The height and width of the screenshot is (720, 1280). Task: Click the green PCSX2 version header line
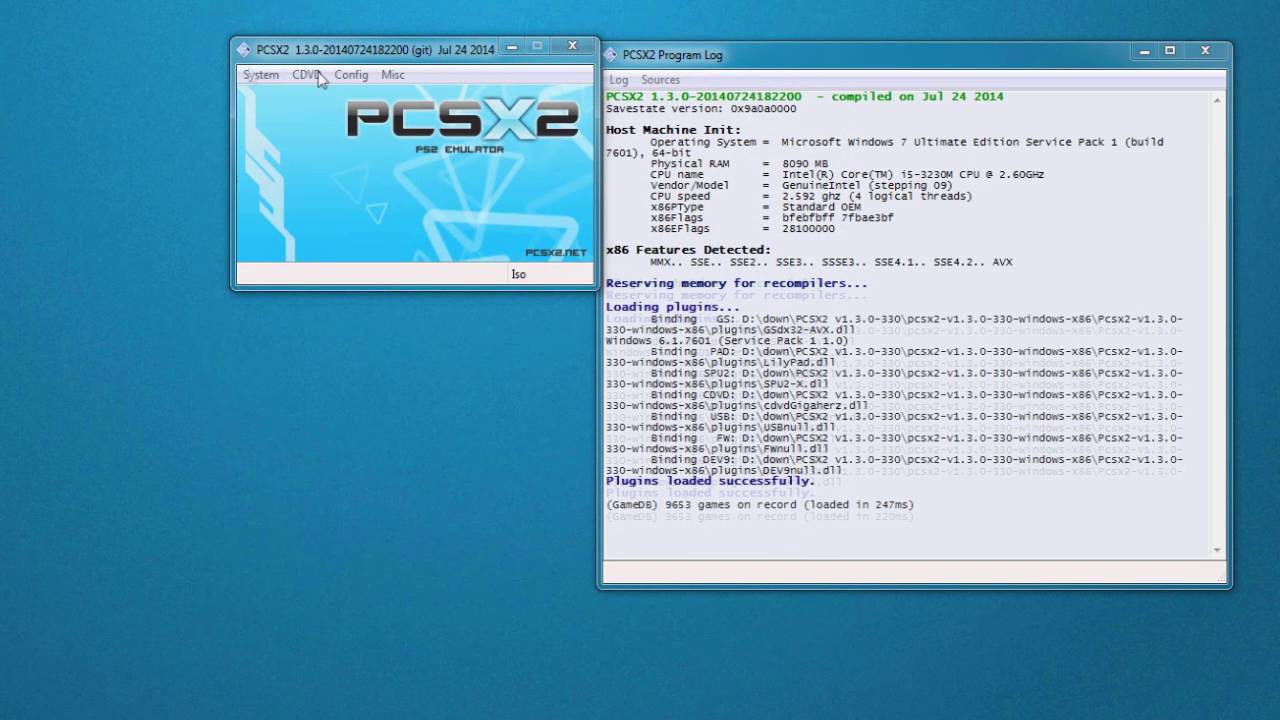coord(804,96)
